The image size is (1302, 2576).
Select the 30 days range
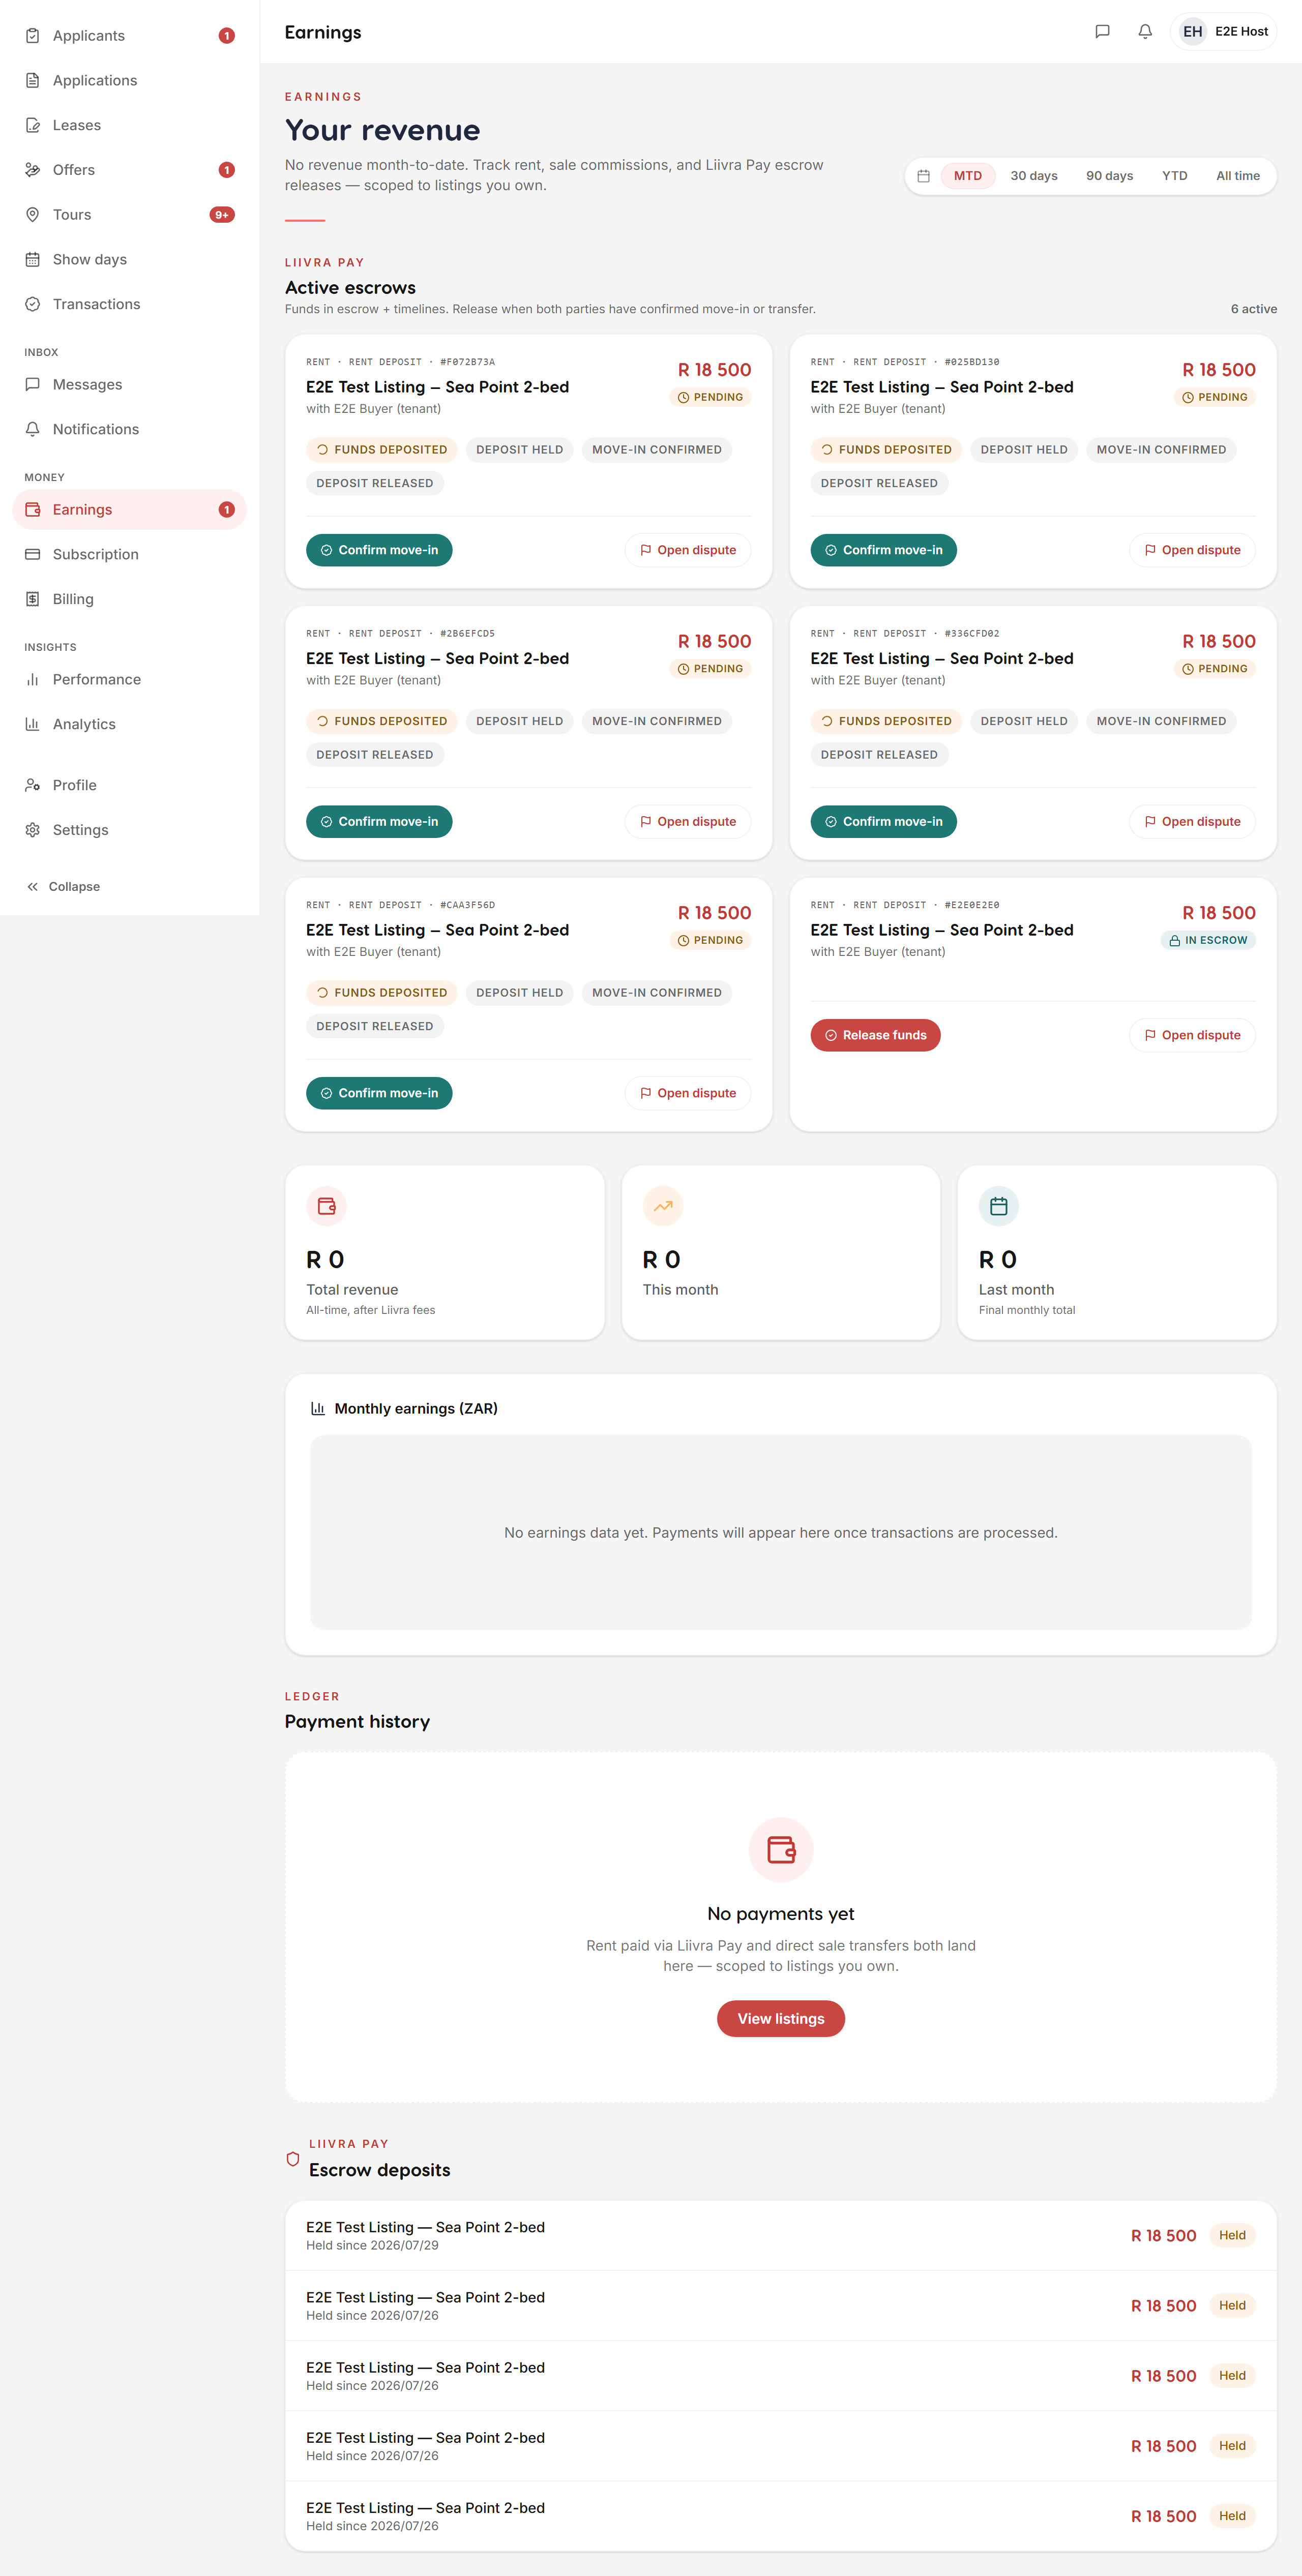tap(1033, 176)
